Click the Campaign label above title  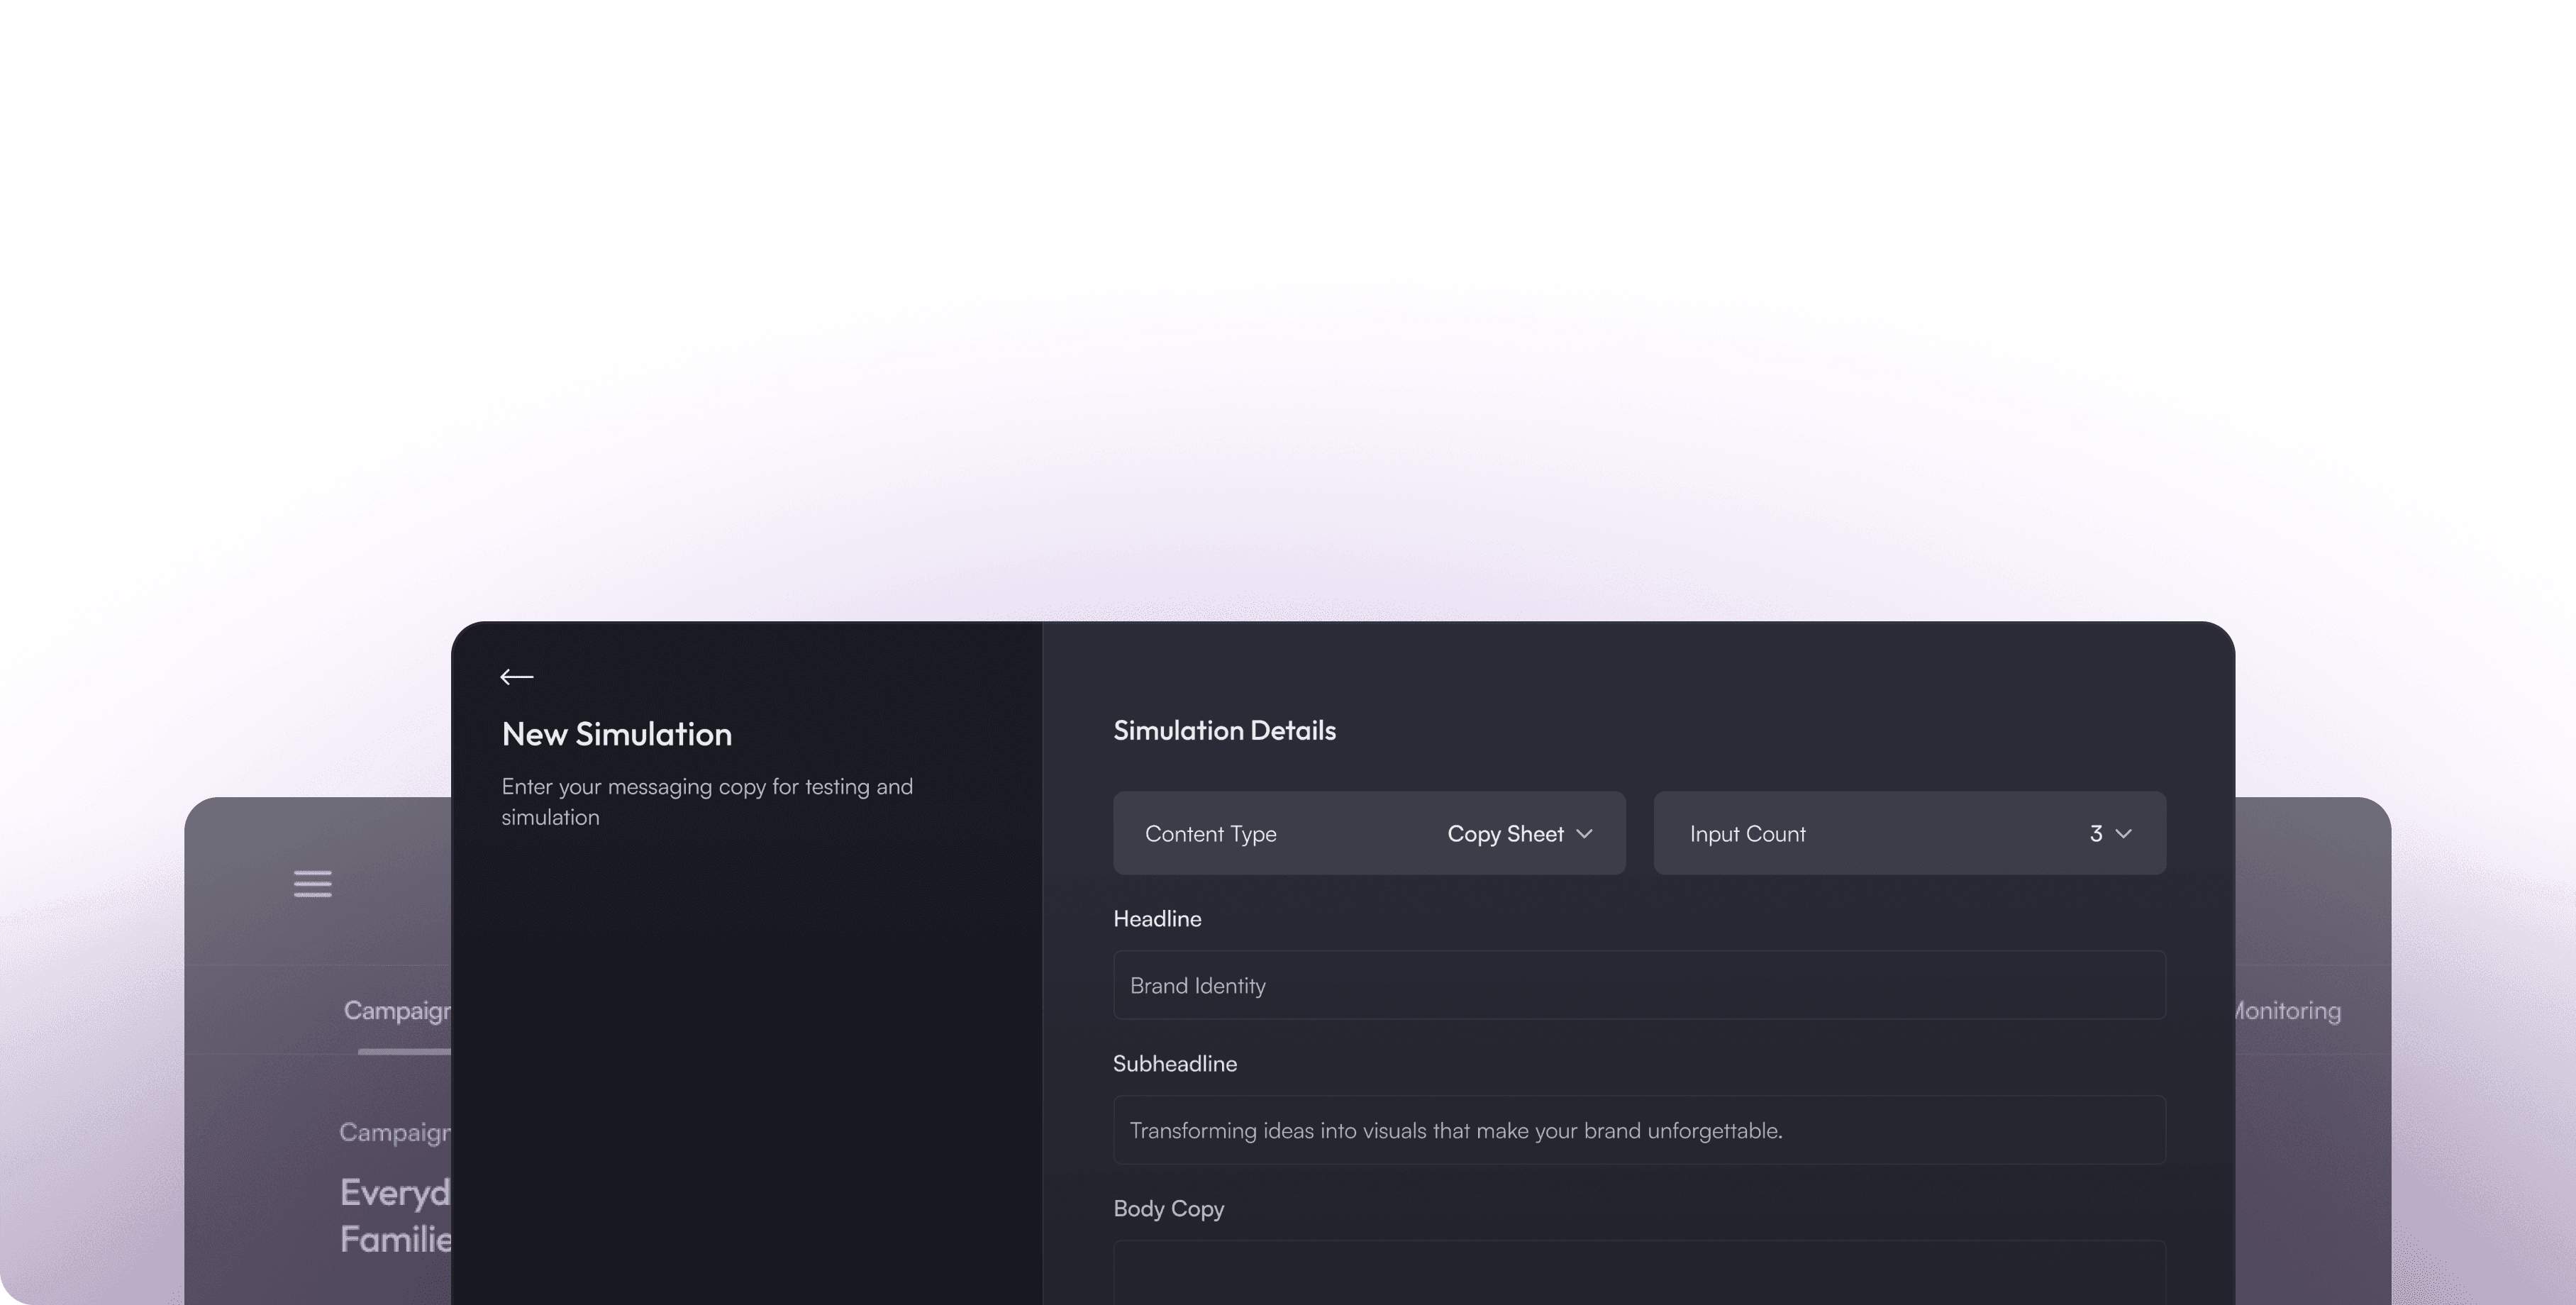coord(395,1132)
